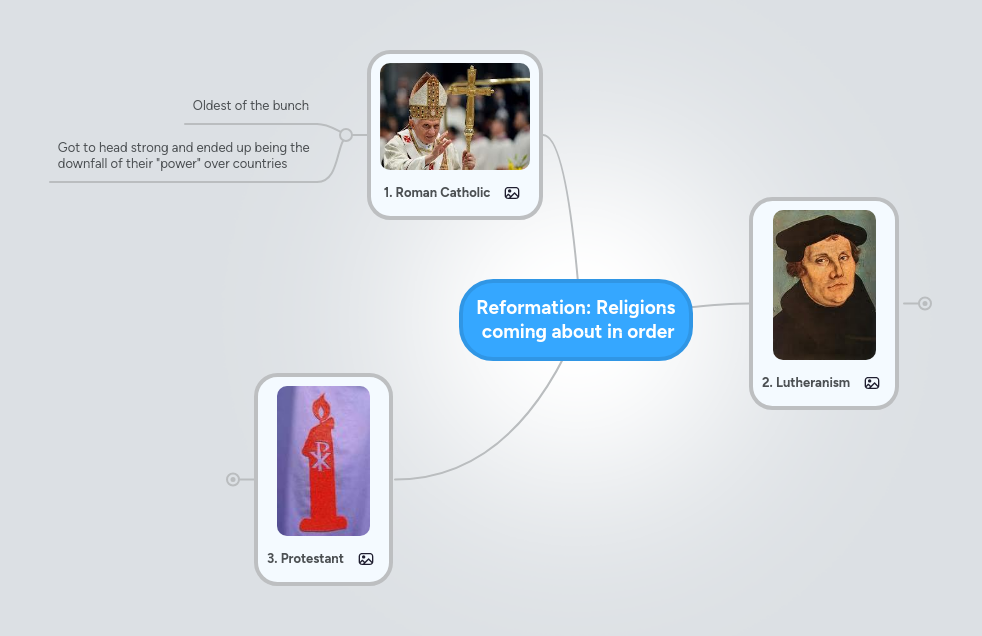Viewport: 982px width, 636px height.
Task: Select the '1. Roman Catholic' node label
Action: (x=437, y=192)
